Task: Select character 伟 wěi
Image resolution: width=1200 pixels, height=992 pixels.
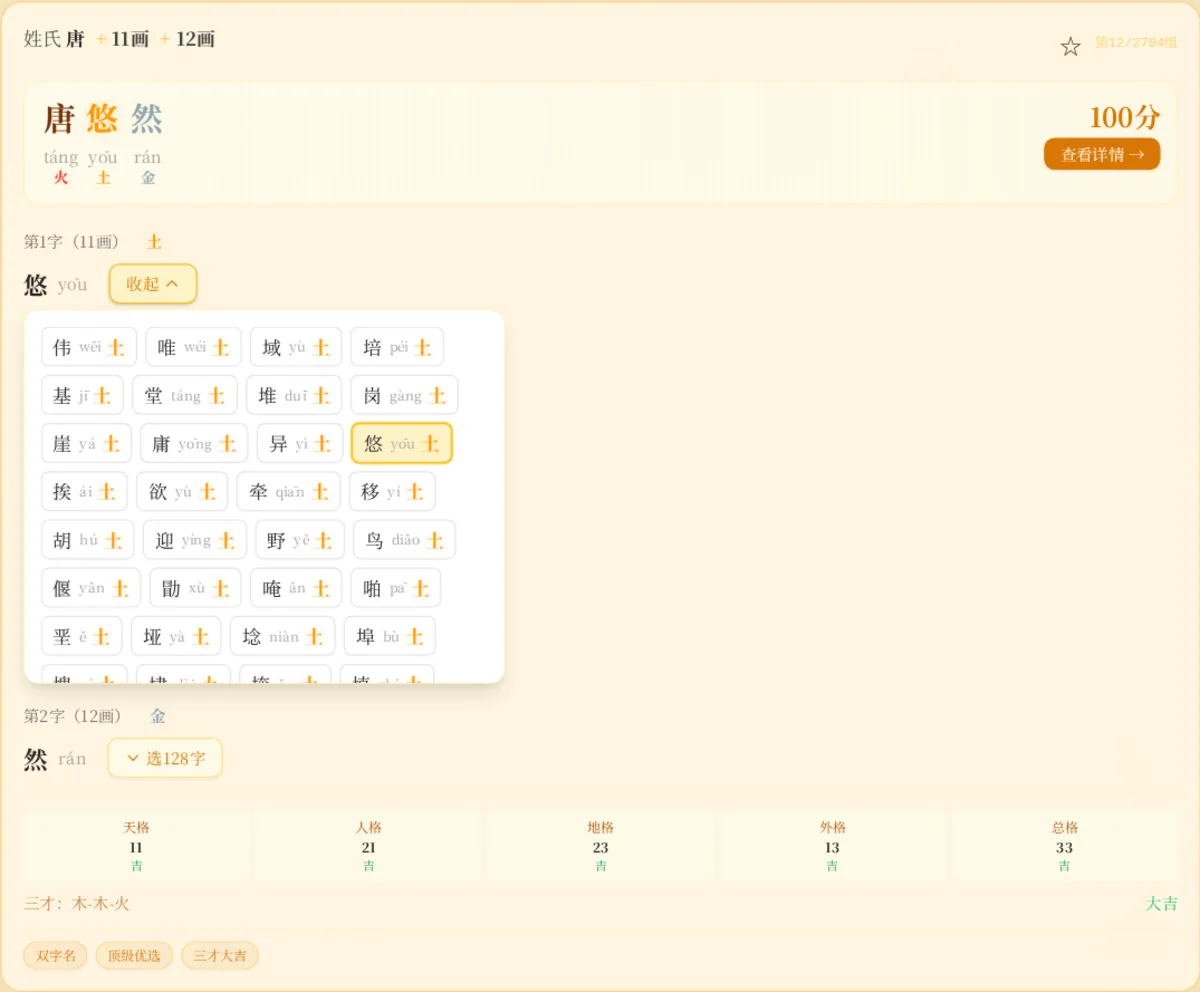Action: point(89,347)
